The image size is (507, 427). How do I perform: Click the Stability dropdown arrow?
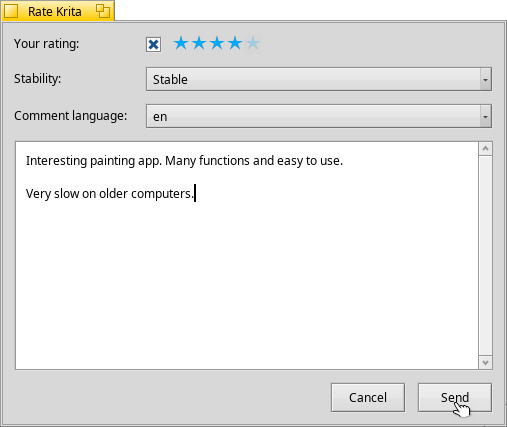[x=486, y=79]
